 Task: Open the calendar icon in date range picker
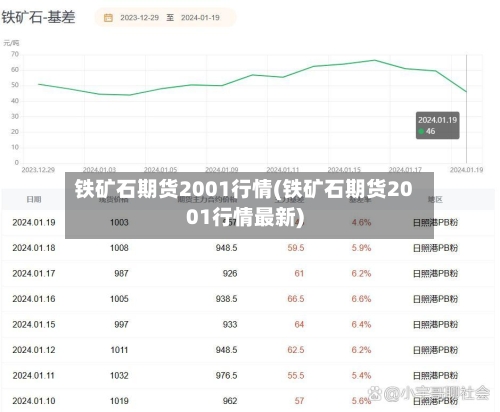click(108, 18)
